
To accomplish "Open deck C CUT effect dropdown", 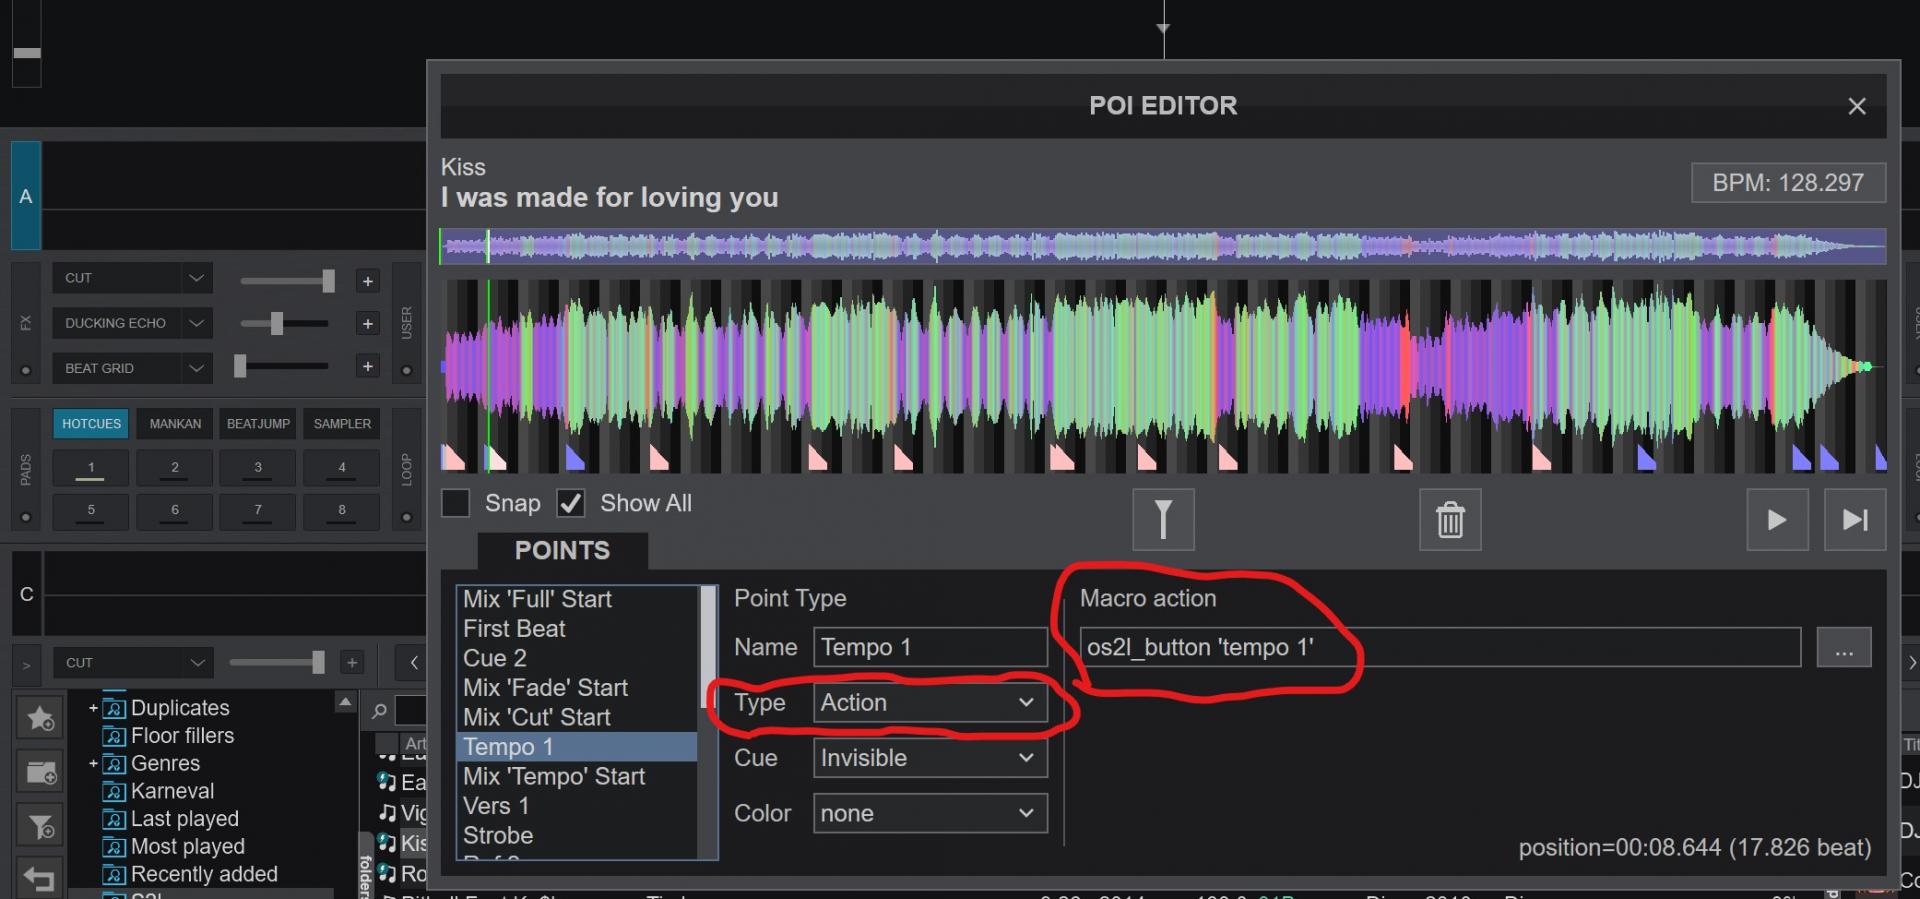I will click(132, 663).
